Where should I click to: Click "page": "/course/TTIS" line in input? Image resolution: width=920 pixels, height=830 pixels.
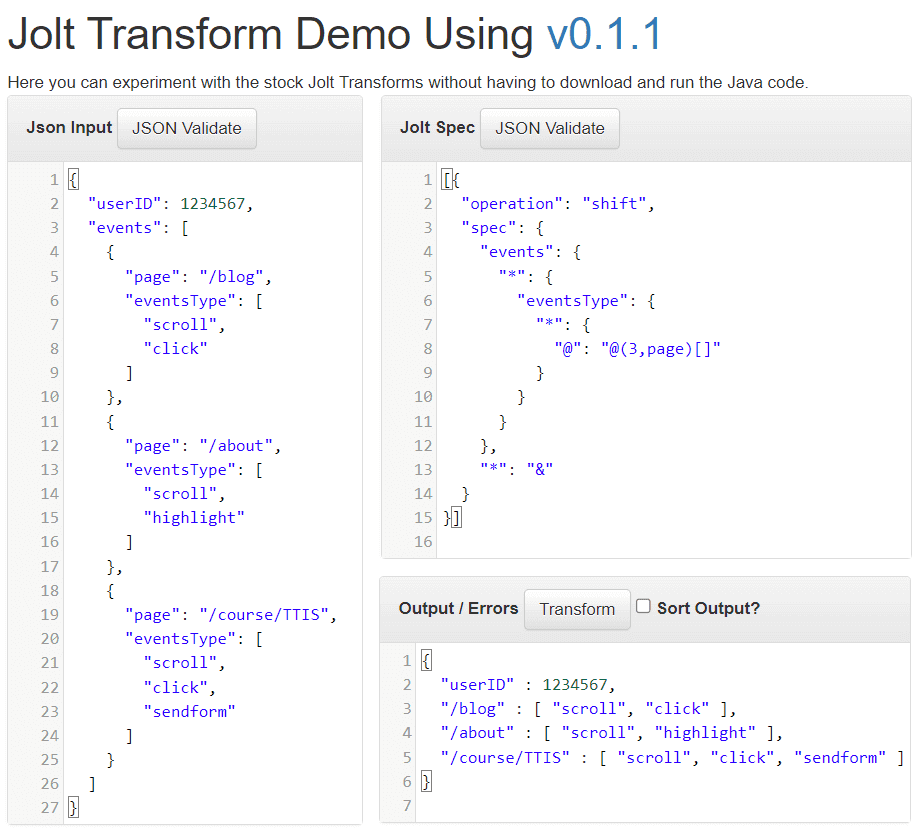point(231,615)
